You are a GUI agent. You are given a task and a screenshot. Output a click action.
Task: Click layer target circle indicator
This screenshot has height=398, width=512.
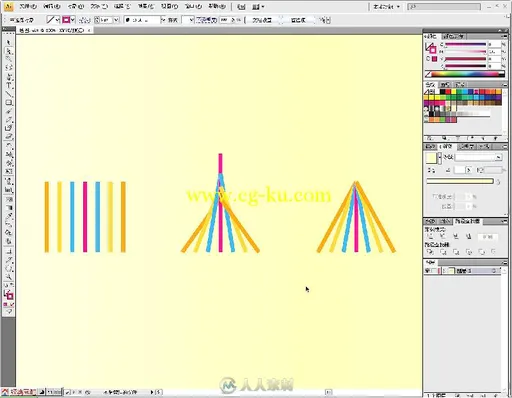coord(494,271)
